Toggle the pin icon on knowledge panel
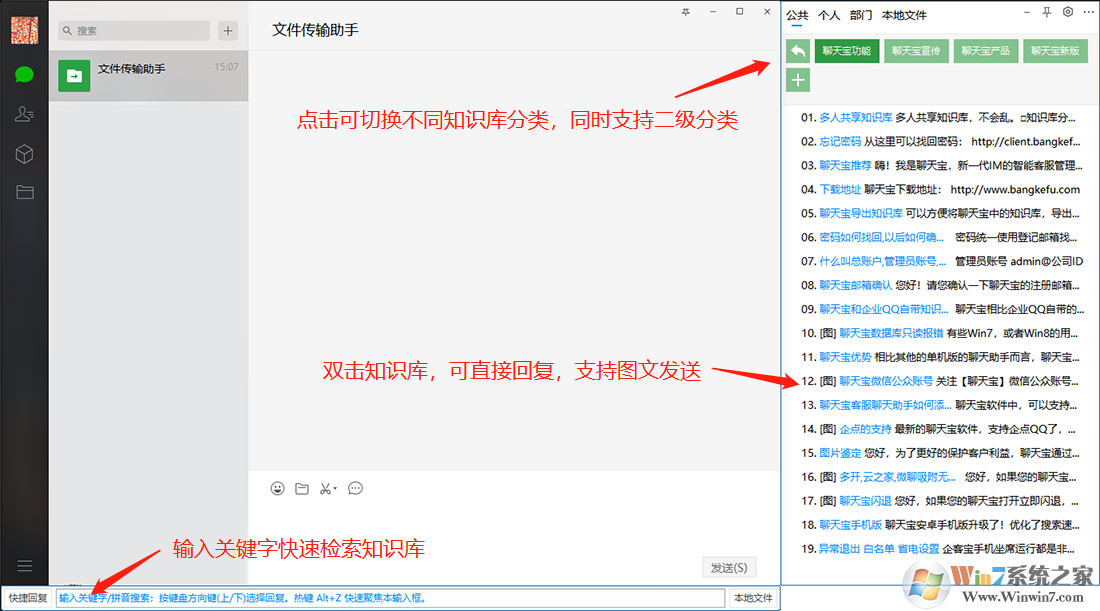 [x=1046, y=13]
